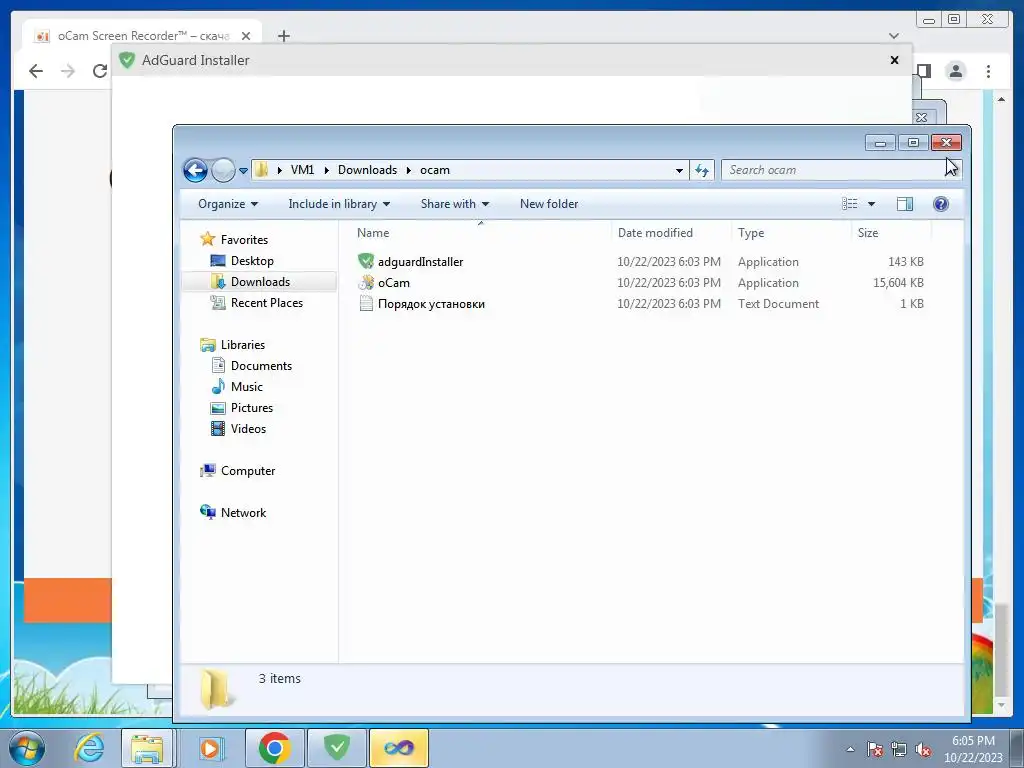Change the view icon in Explorer
1024x768 pixels.
click(x=849, y=204)
